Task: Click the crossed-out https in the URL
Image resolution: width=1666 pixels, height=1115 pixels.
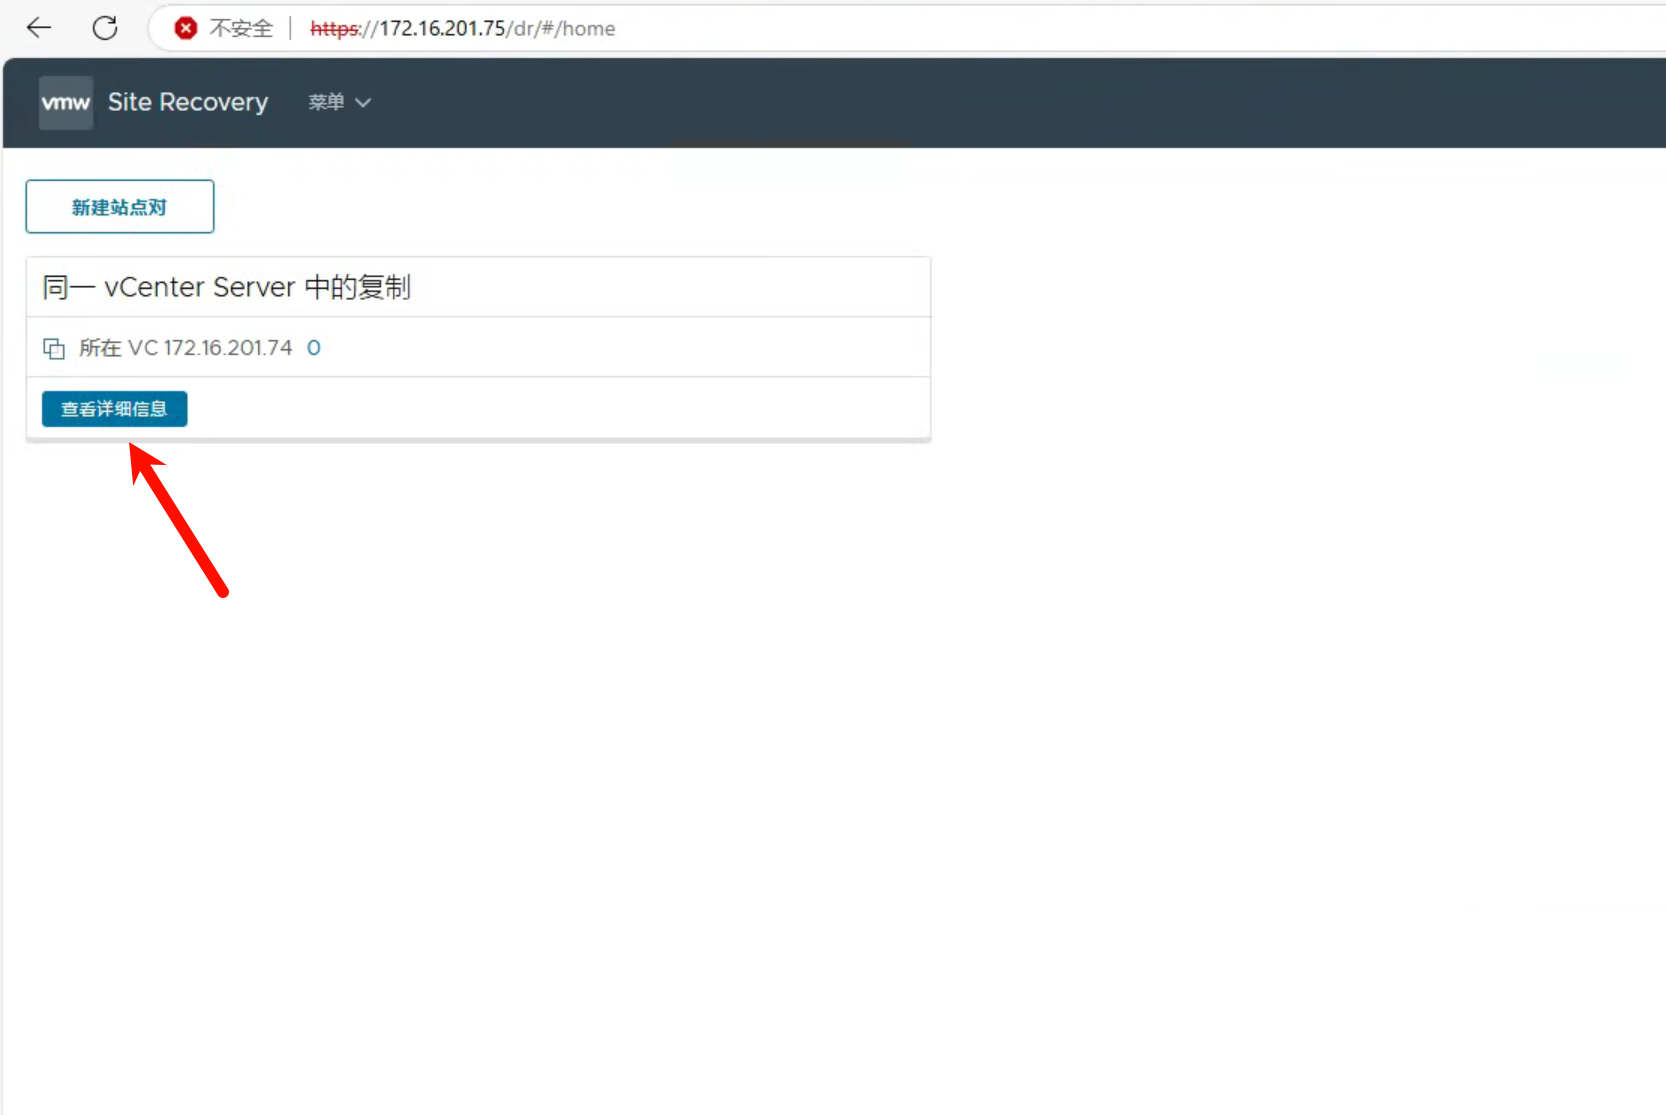Action: pyautogui.click(x=334, y=29)
